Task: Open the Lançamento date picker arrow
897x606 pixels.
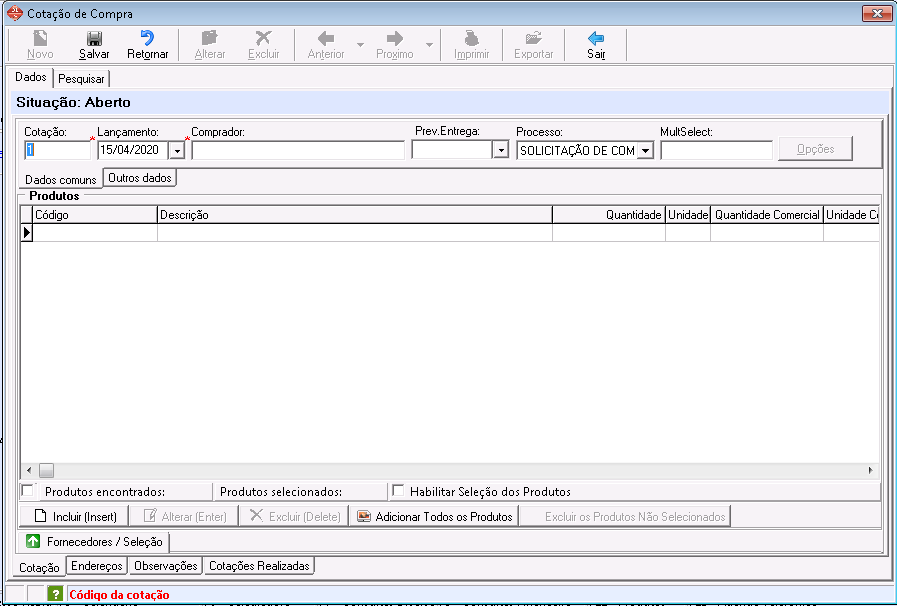Action: coord(177,150)
